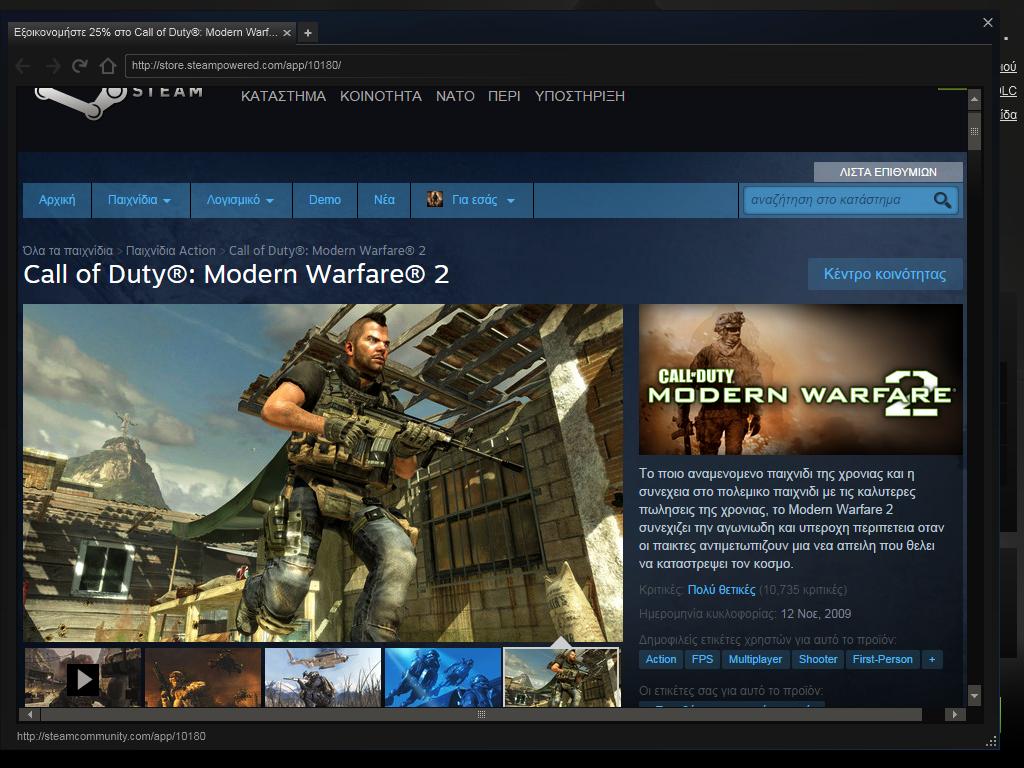Open the ΚΟΙΝΟΤΗΤΑ menu
This screenshot has height=768, width=1024.
pos(381,96)
